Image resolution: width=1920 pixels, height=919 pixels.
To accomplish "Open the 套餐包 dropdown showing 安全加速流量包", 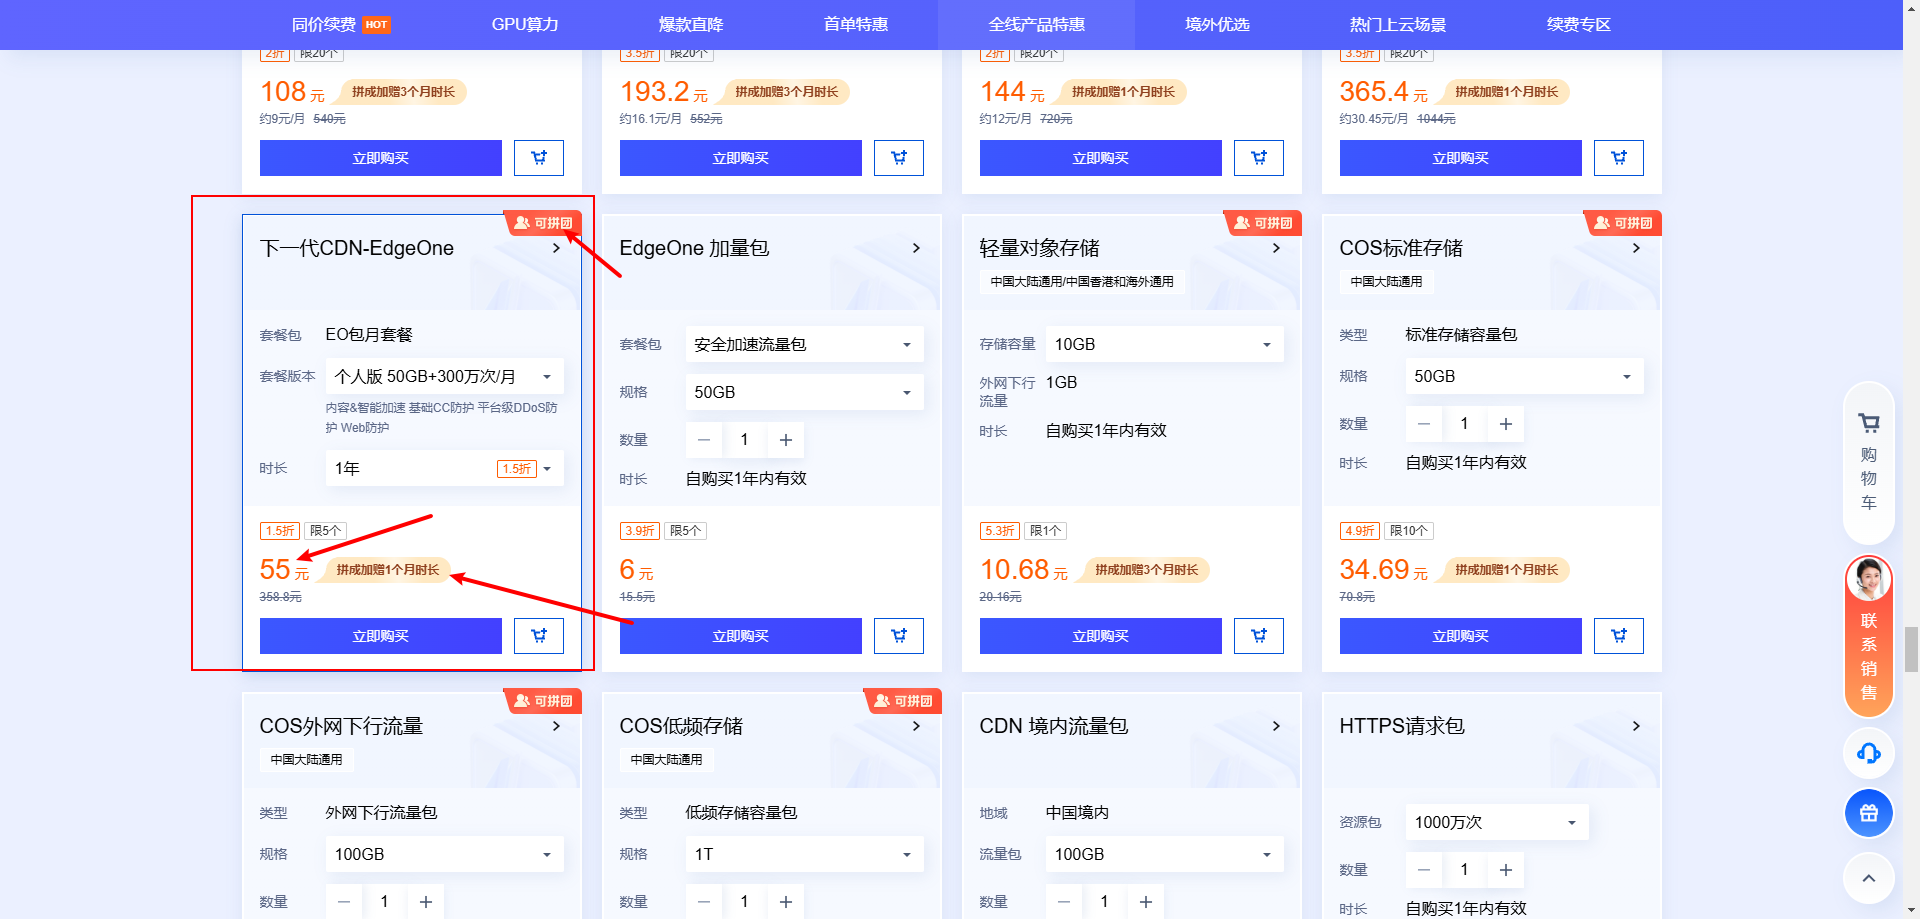I will point(805,344).
